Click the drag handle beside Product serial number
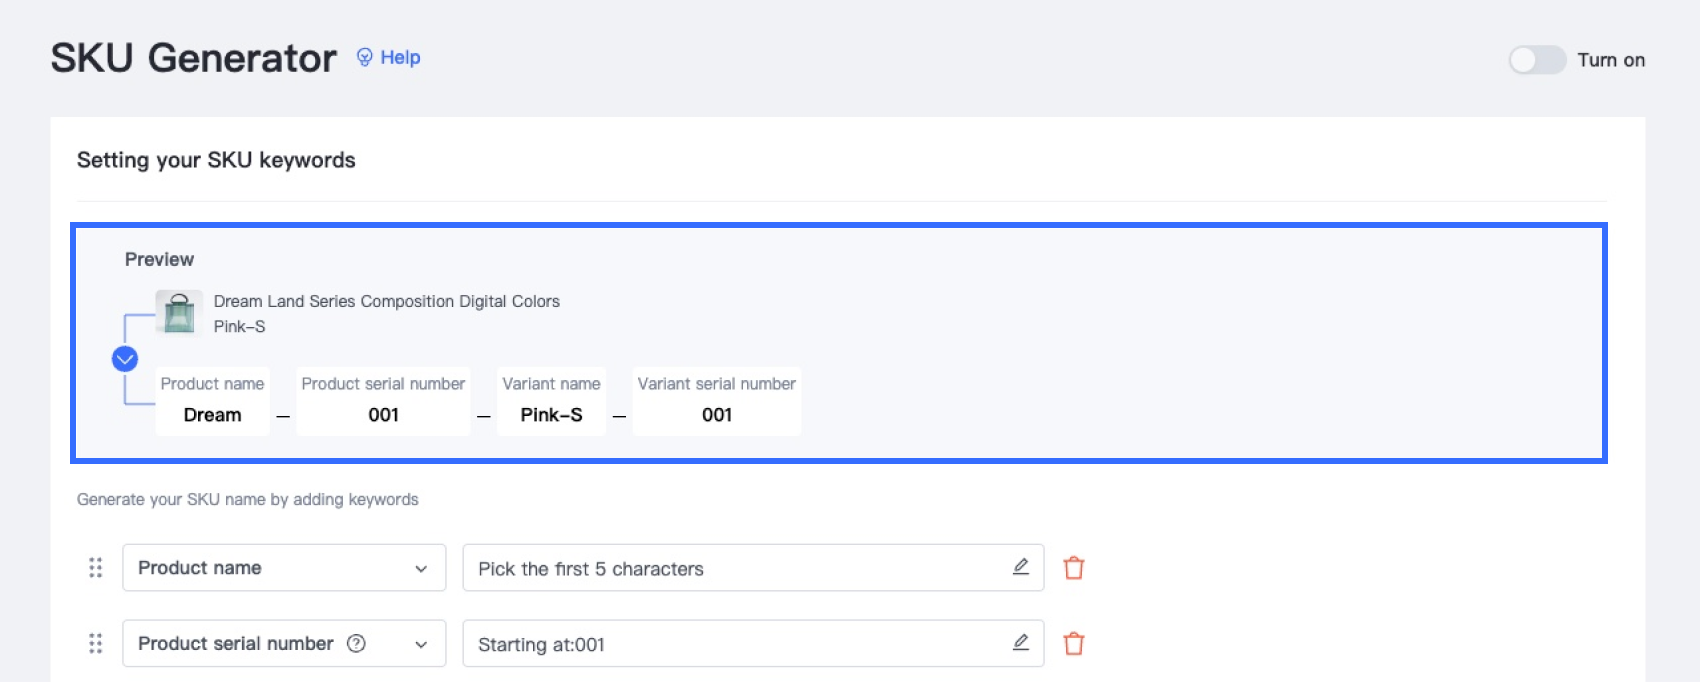 (x=96, y=644)
